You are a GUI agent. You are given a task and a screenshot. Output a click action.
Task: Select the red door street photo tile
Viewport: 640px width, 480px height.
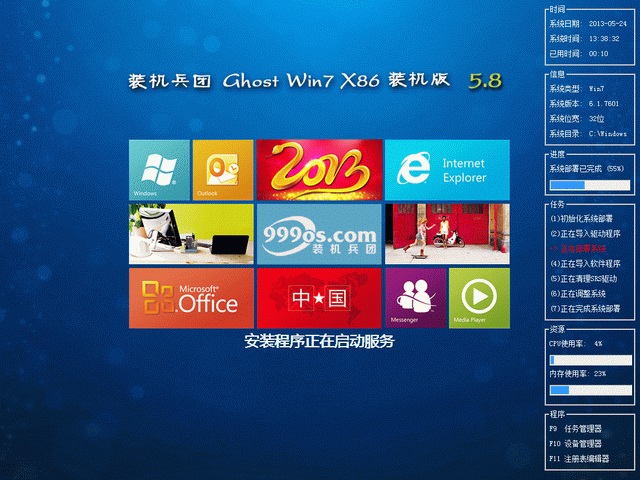pyautogui.click(x=447, y=234)
